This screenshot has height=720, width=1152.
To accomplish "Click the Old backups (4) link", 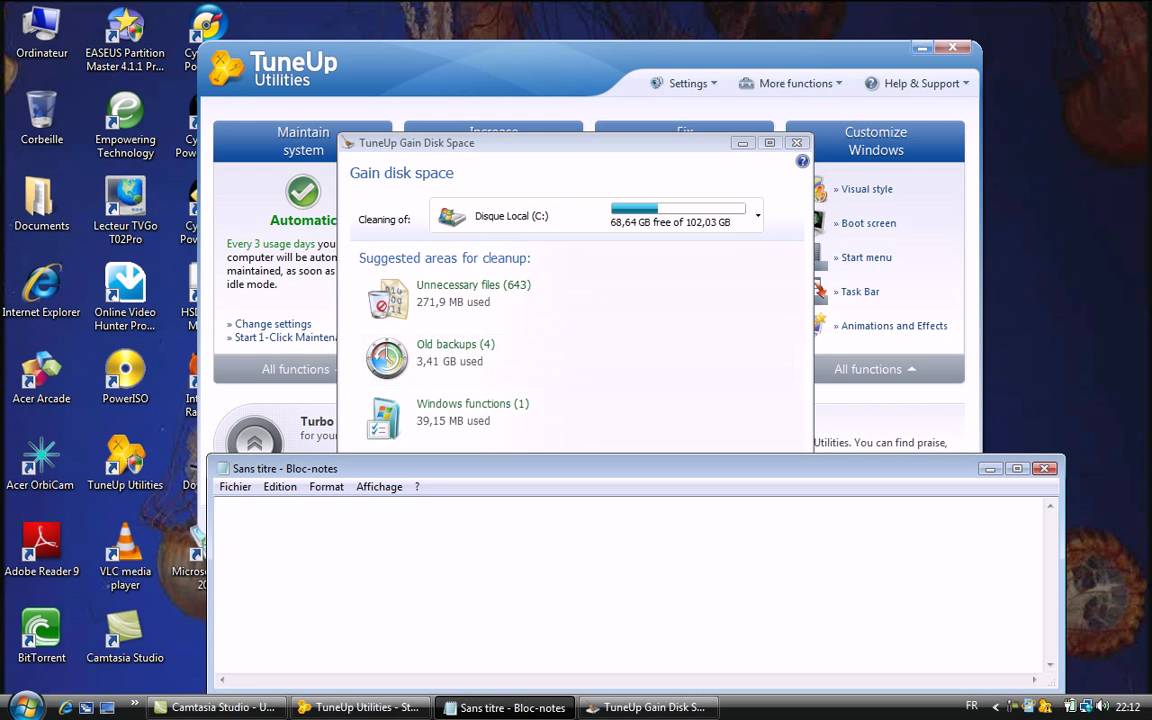I will click(x=456, y=344).
